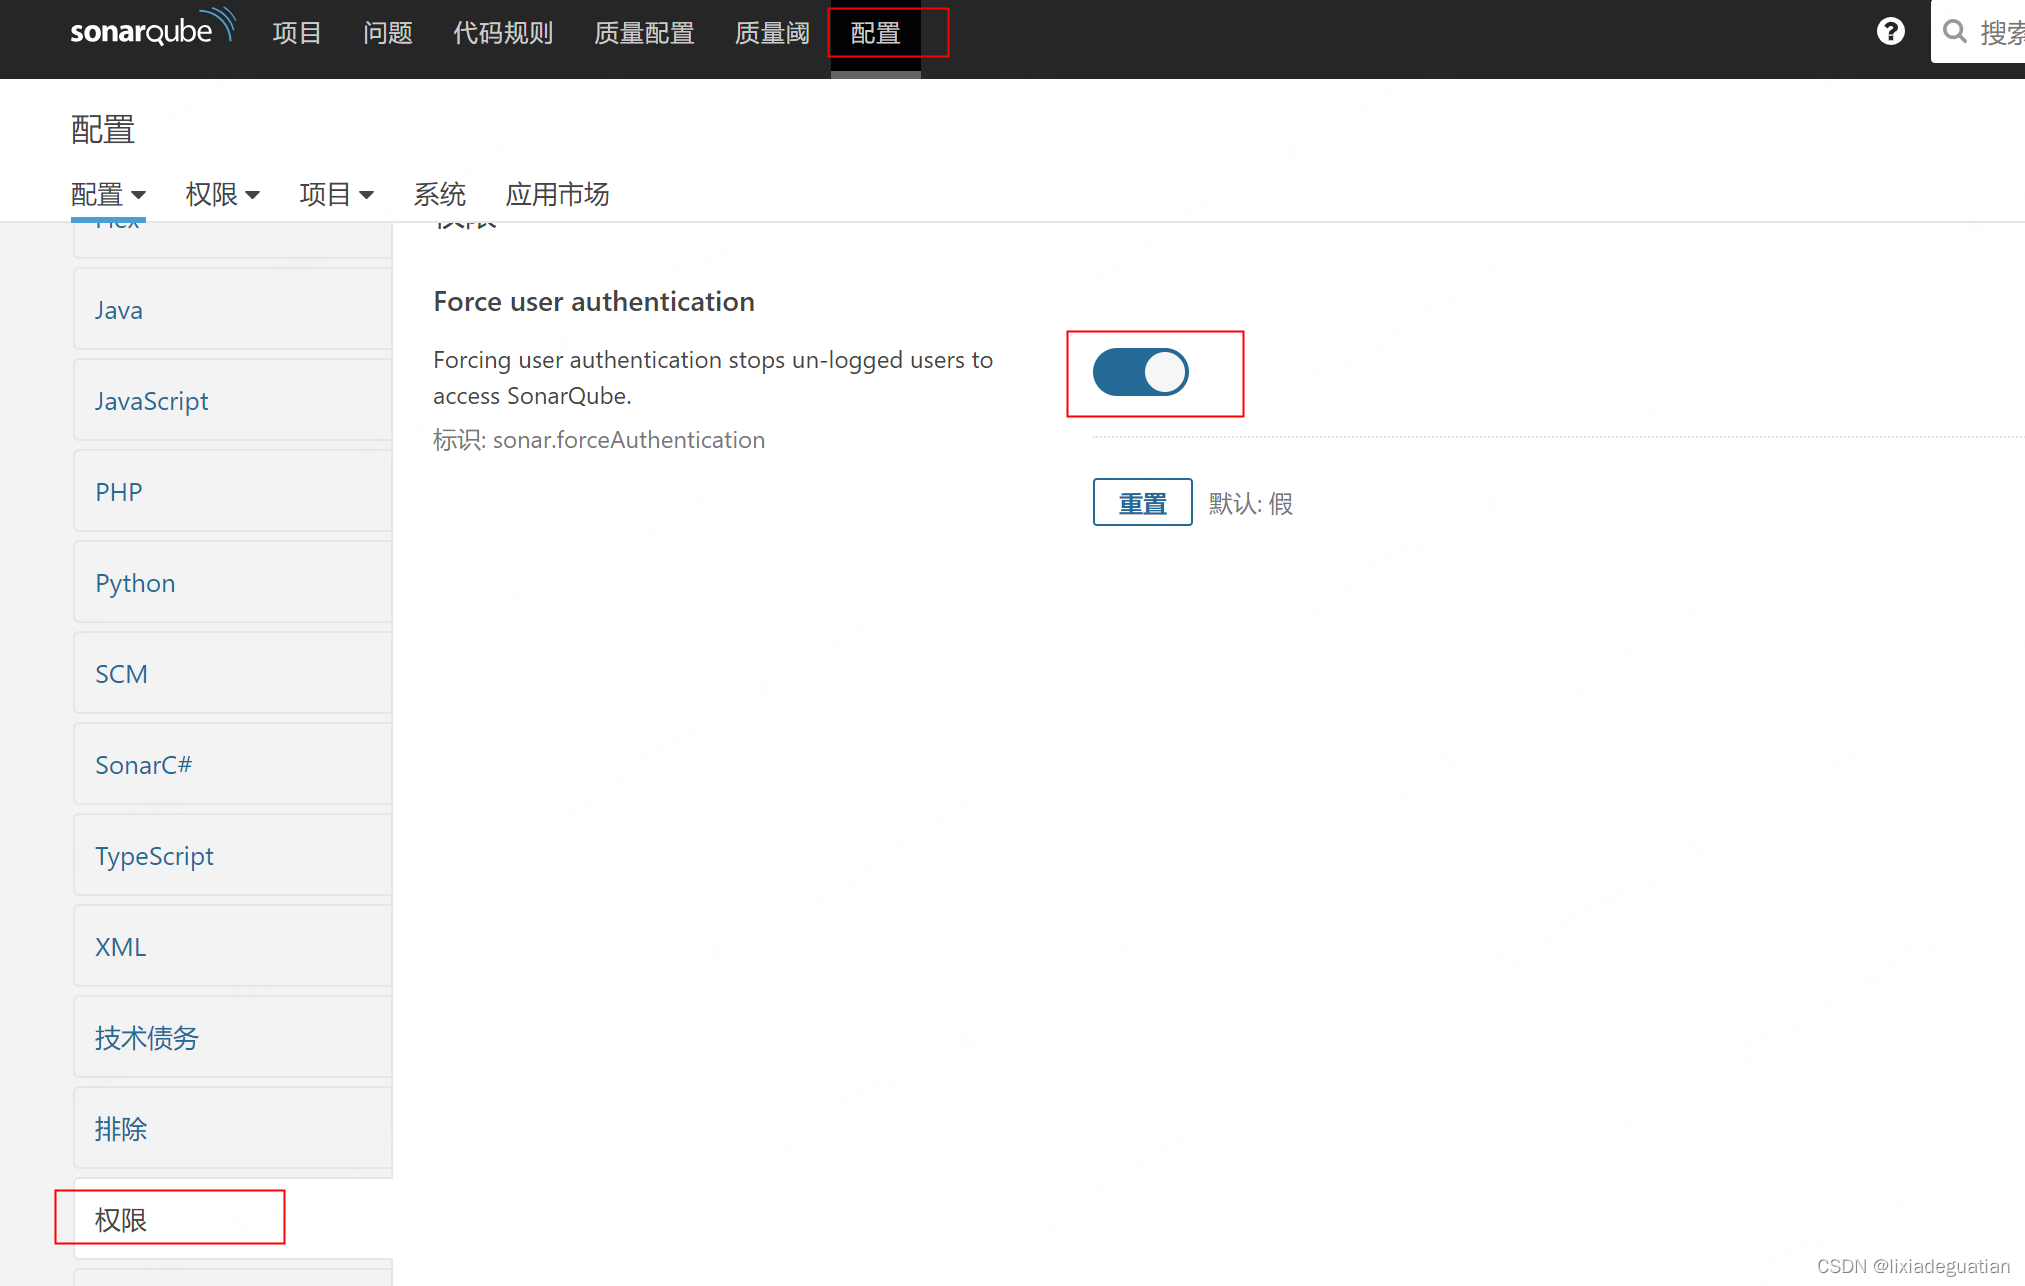The width and height of the screenshot is (2025, 1286).
Task: Open 质量配置 in top navigation
Action: pyautogui.click(x=644, y=33)
